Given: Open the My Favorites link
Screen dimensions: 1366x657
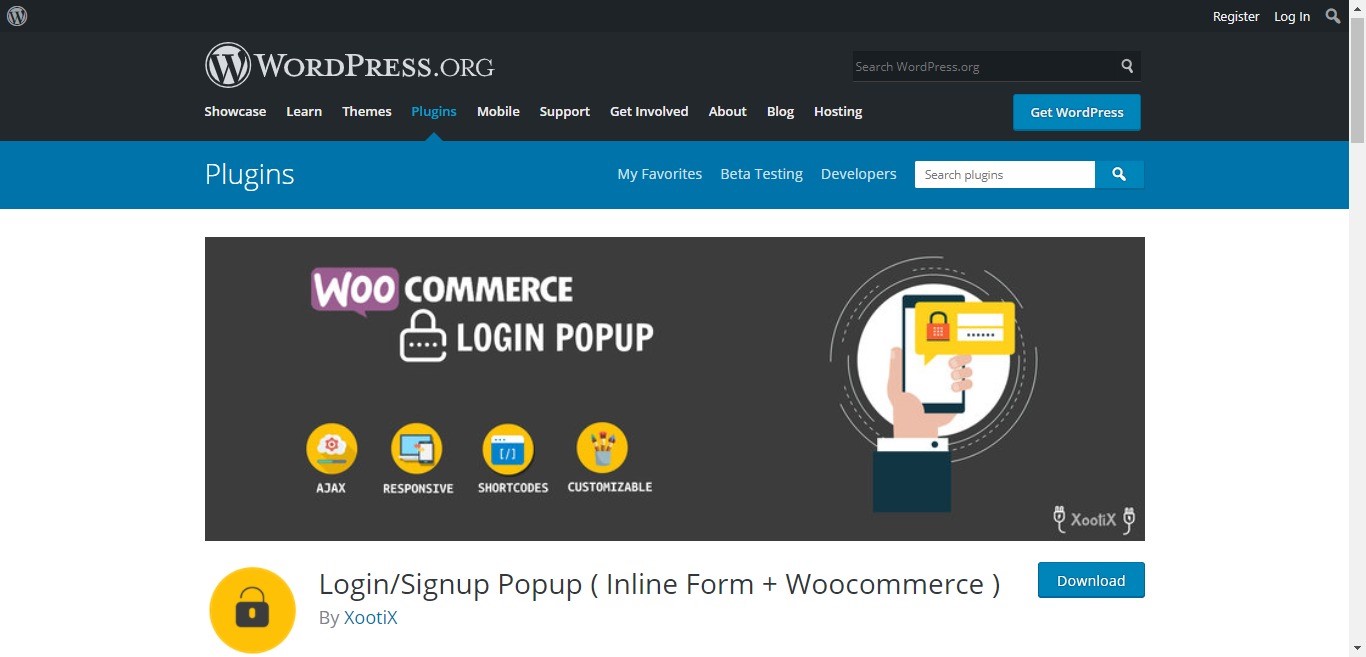Looking at the screenshot, I should click(660, 174).
